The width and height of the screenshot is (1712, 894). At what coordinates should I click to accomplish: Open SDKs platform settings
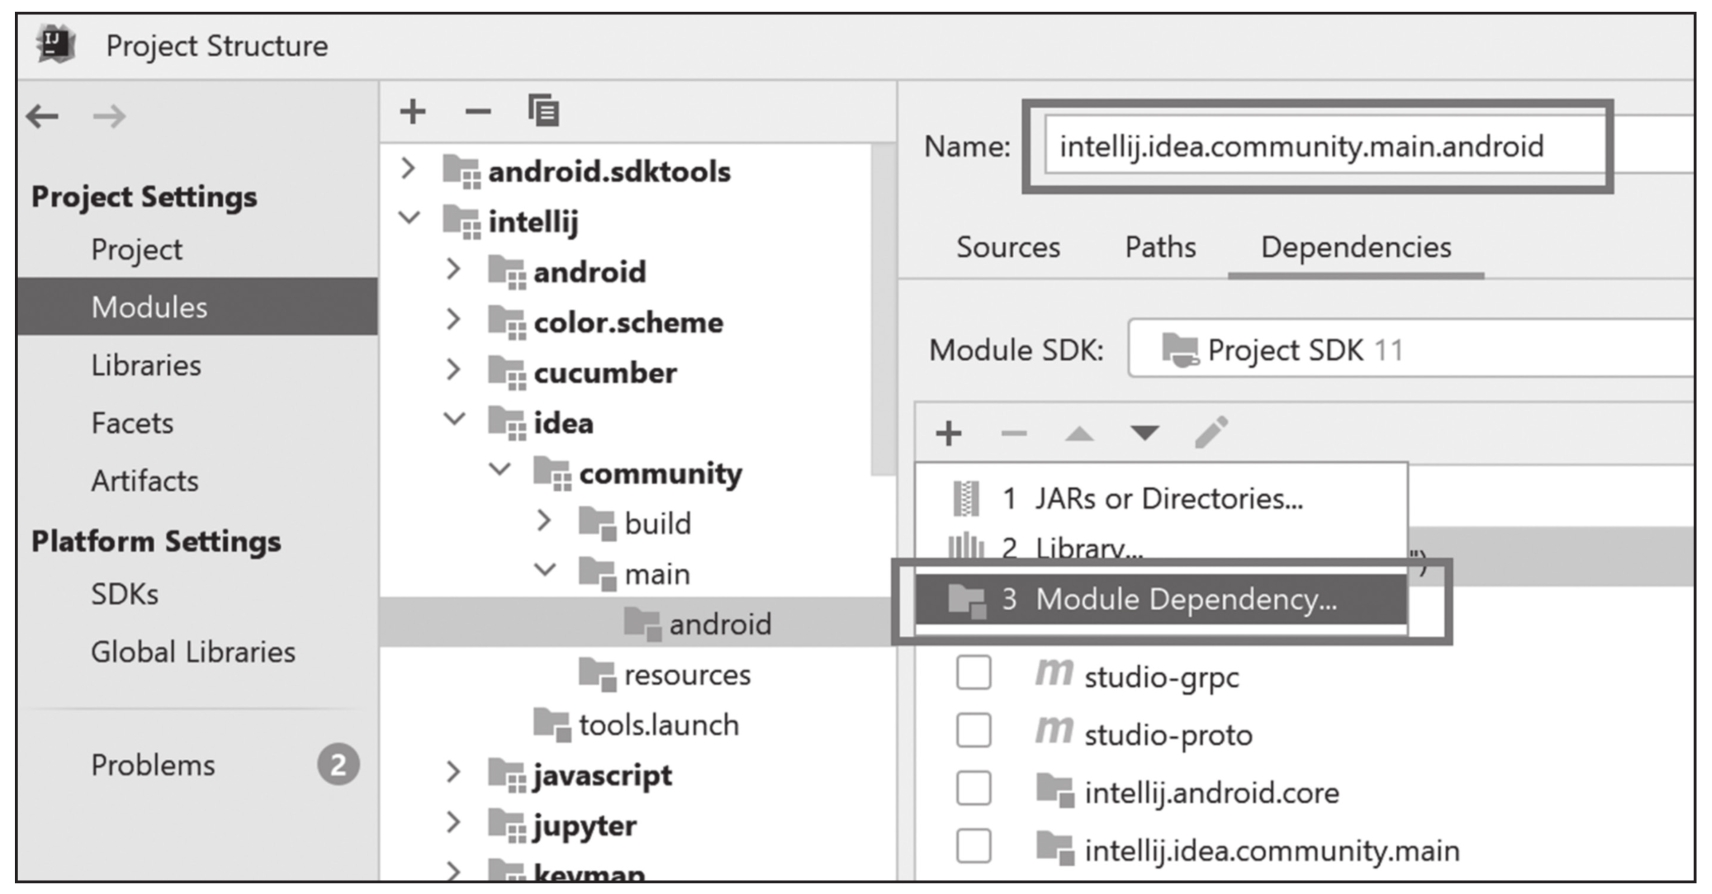coord(125,594)
